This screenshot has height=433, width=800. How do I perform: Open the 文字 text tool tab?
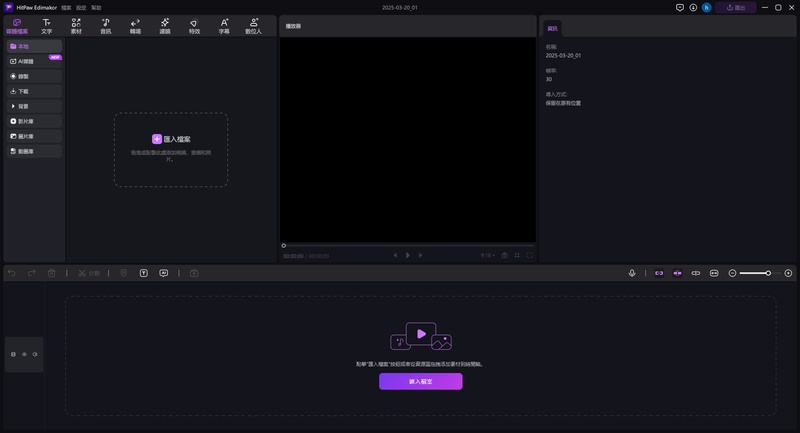46,26
